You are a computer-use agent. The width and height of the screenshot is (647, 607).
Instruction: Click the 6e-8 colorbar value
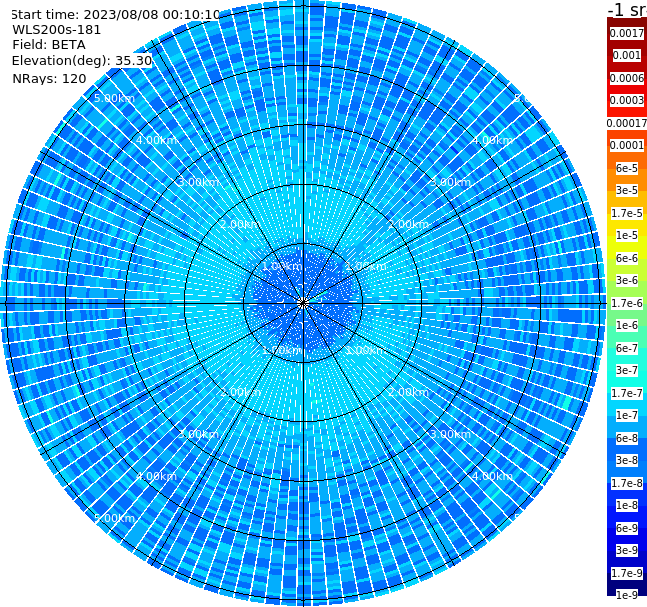click(x=626, y=438)
